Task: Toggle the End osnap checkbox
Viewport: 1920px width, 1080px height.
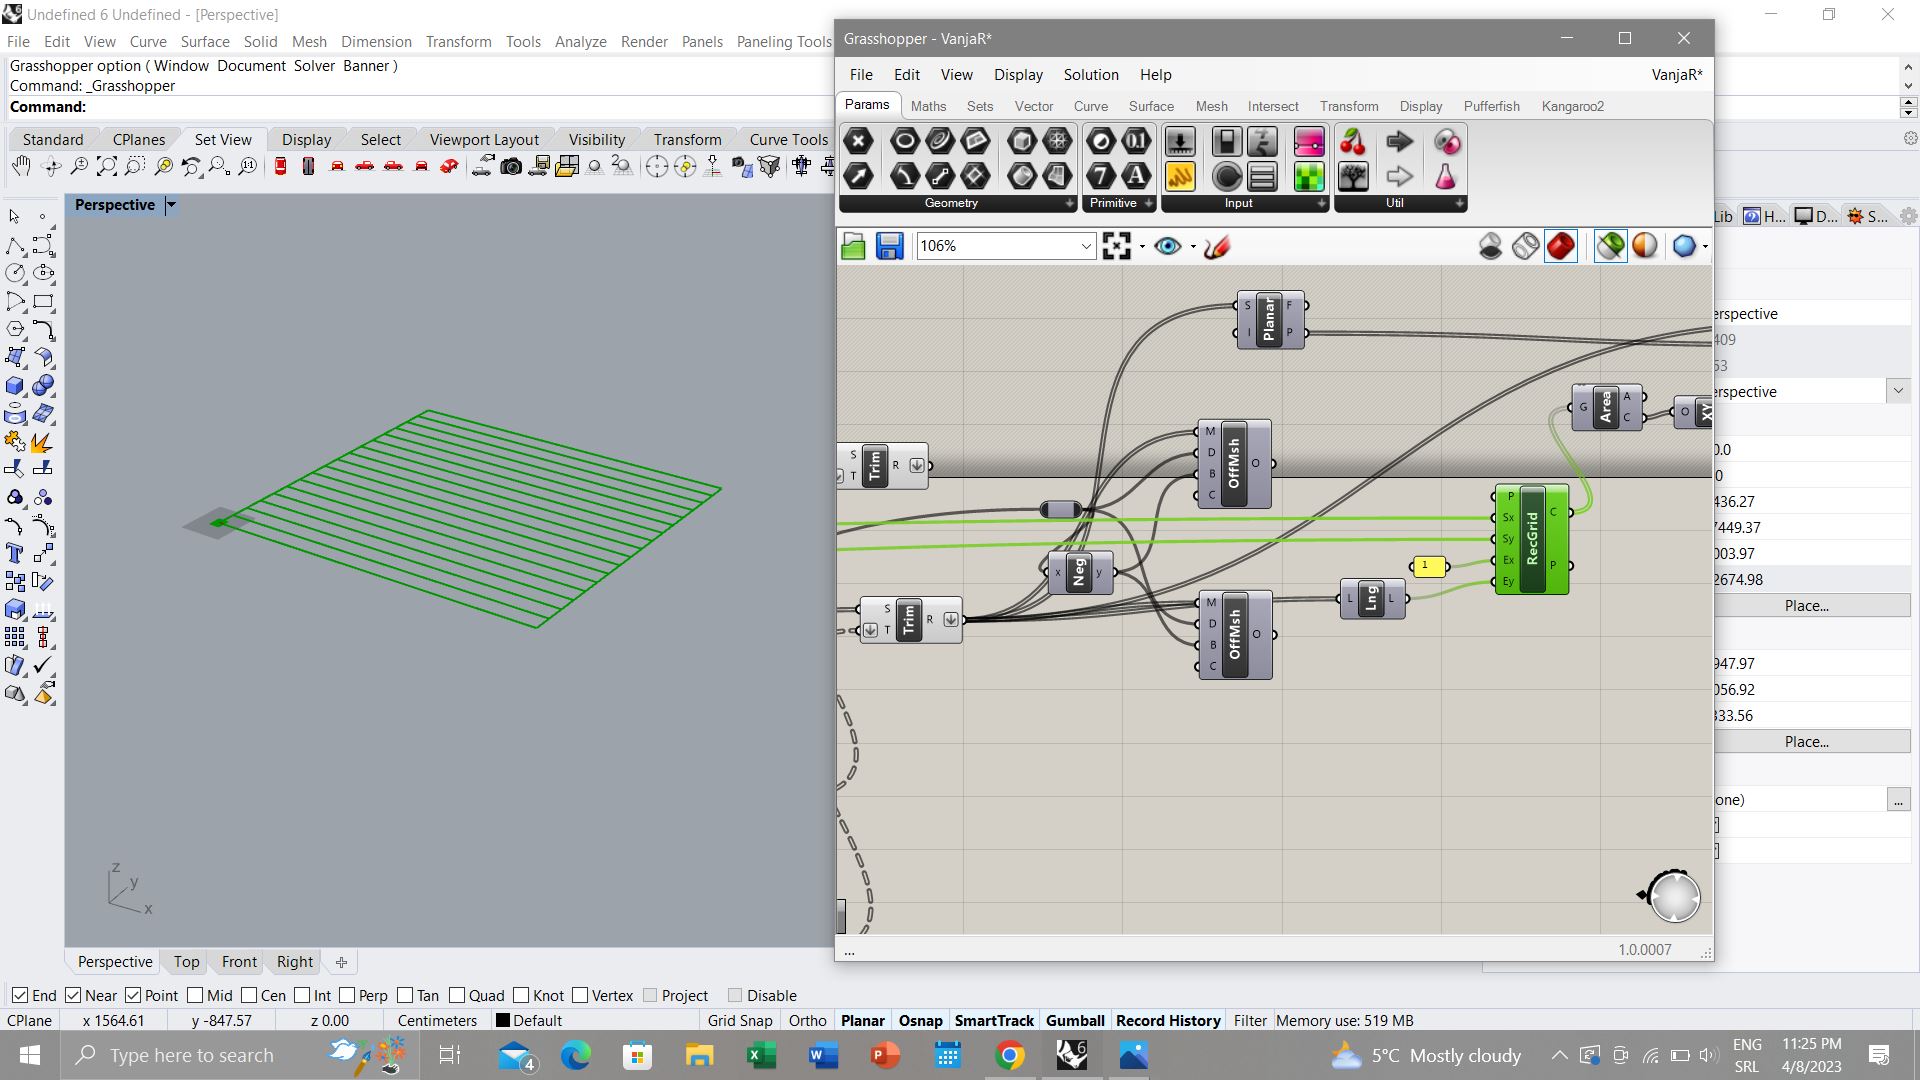Action: pos(20,996)
